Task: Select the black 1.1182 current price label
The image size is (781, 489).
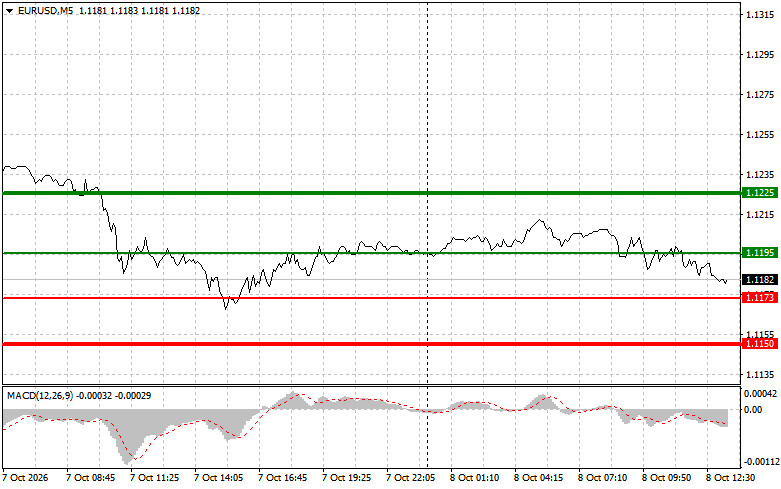Action: pos(760,280)
